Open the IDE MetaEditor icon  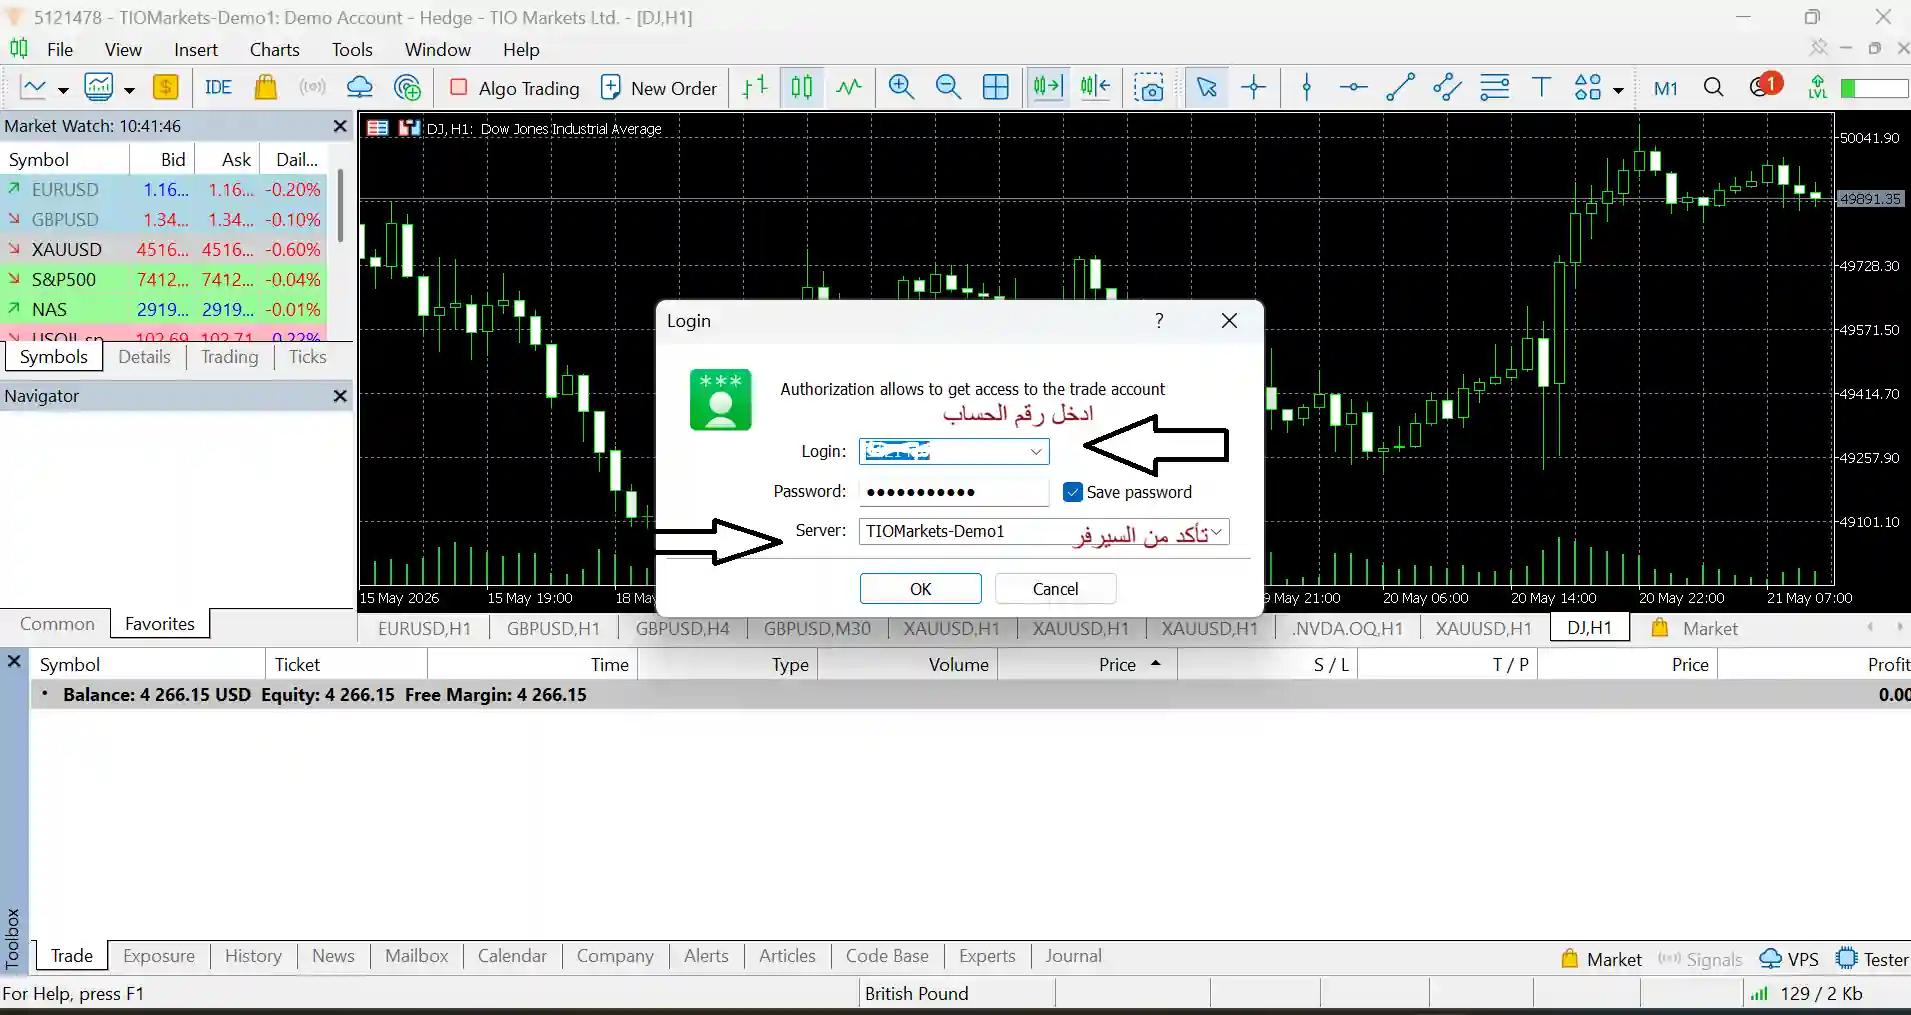click(x=218, y=88)
